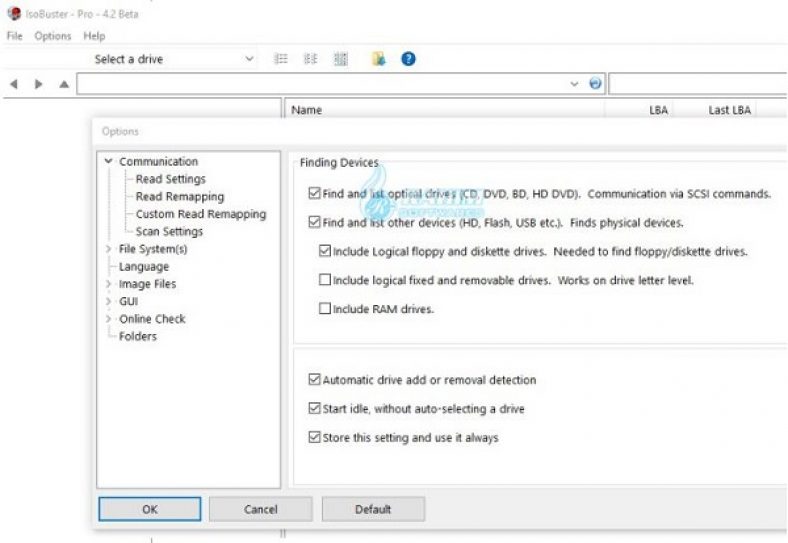Sort by the LBA column header
This screenshot has height=543, width=788.
tap(639, 110)
